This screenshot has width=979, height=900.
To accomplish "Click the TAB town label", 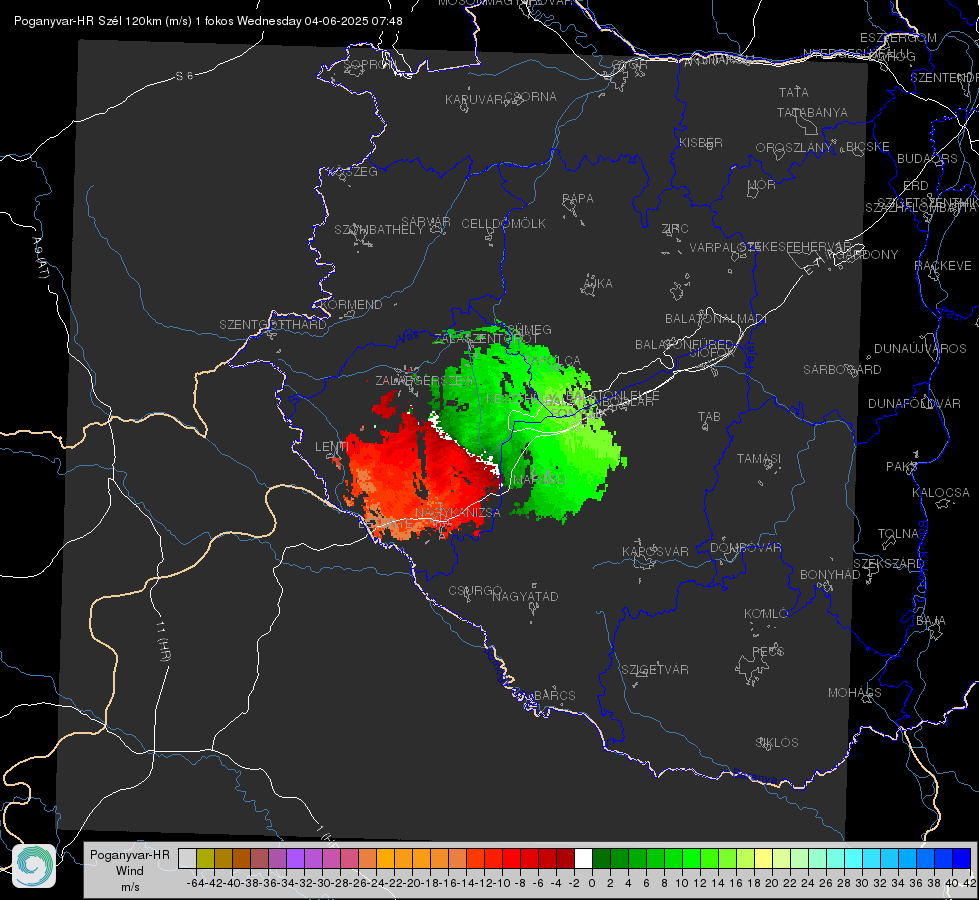I will [x=709, y=417].
